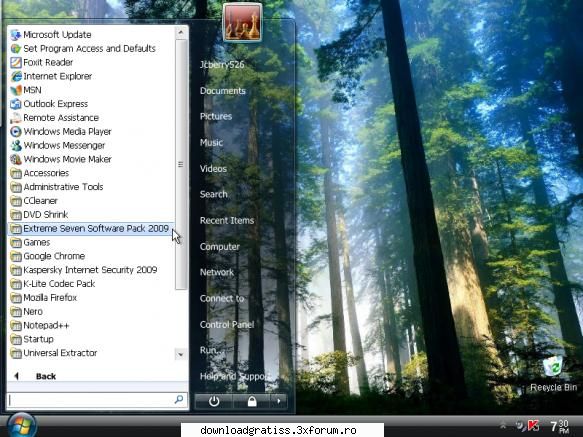Click the Nero folder icon
The height and width of the screenshot is (437, 583).
click(x=16, y=312)
